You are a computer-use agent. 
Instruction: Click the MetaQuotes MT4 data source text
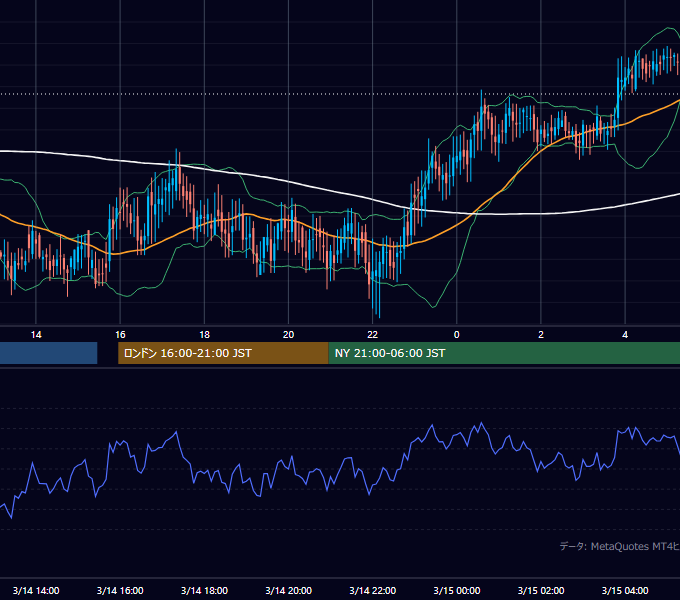pyautogui.click(x=619, y=546)
